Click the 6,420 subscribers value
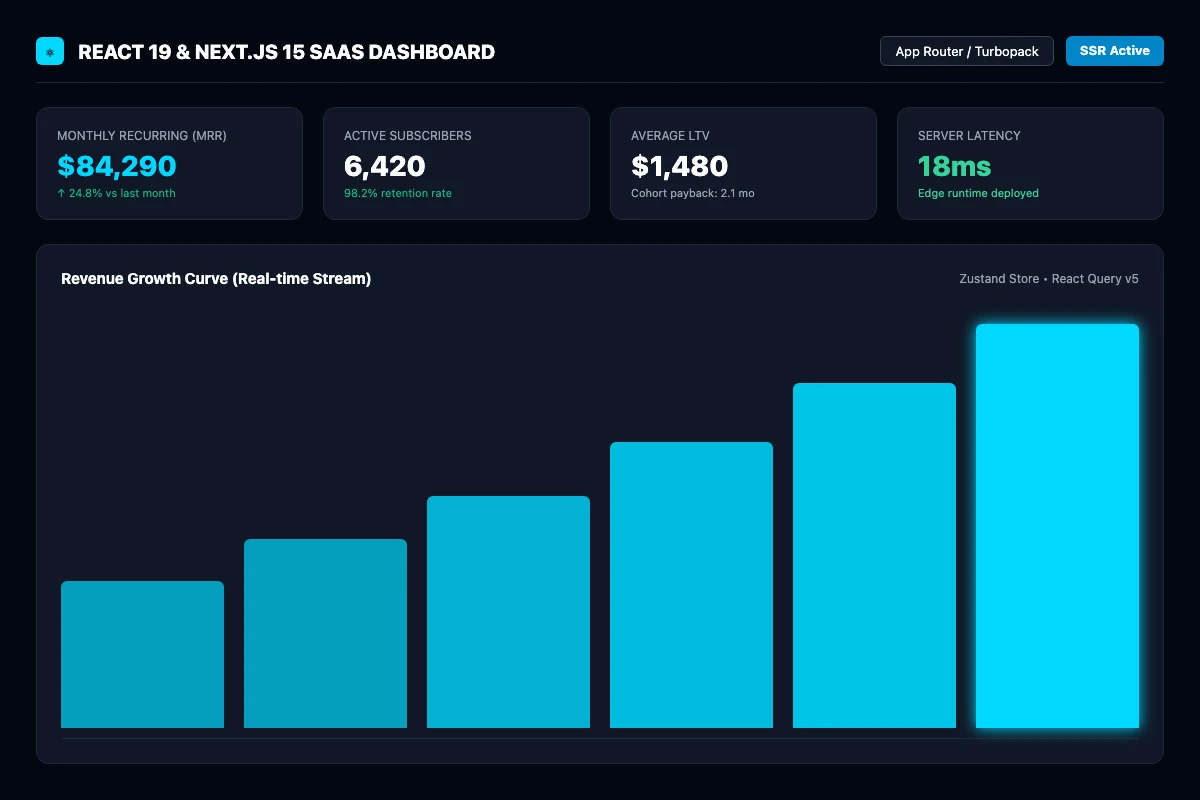Screen dimensions: 1200x800 tap(385, 166)
